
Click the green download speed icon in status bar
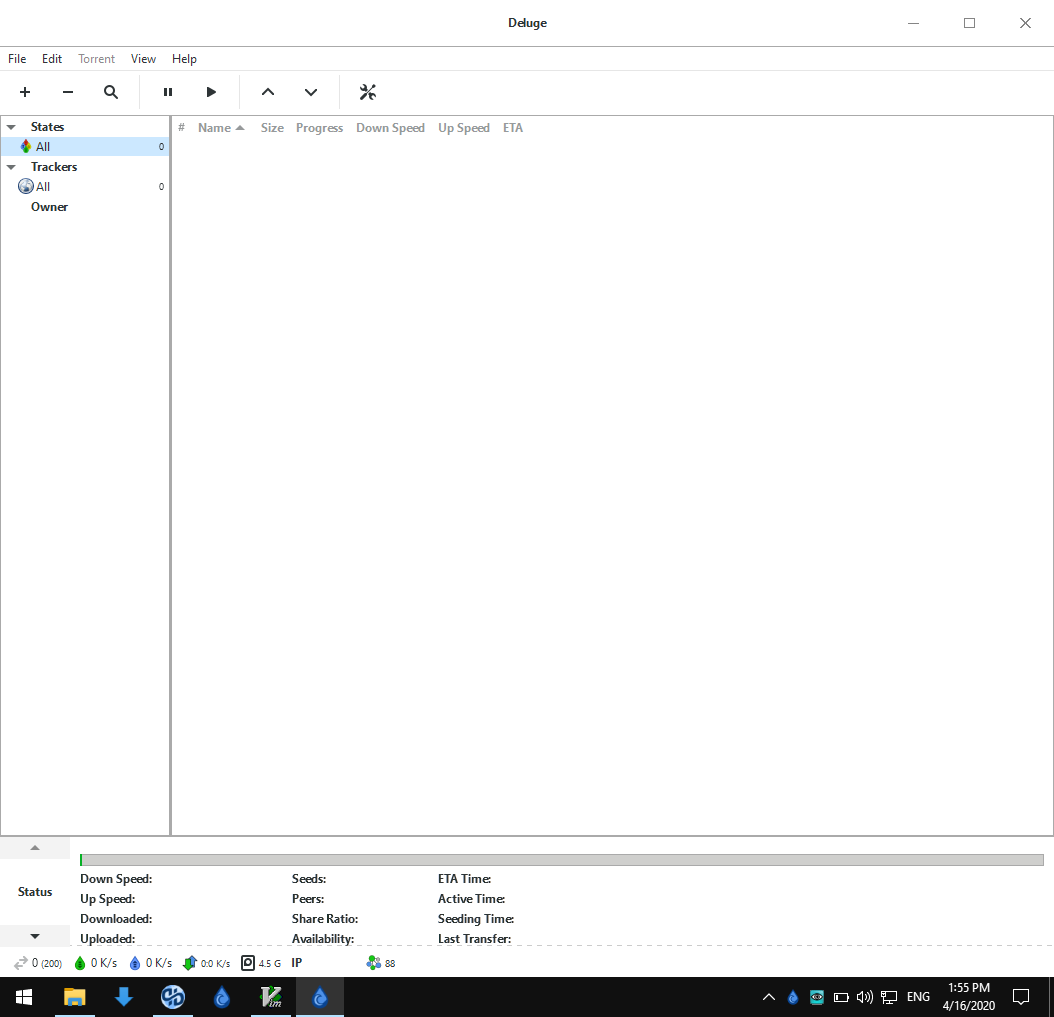tap(80, 963)
